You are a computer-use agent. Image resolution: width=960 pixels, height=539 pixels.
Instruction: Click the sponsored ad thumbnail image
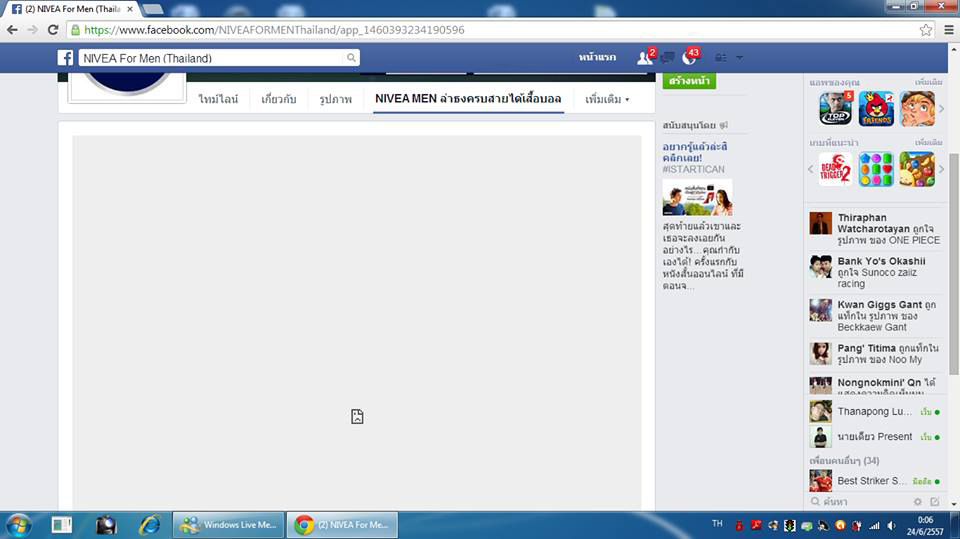(x=697, y=197)
